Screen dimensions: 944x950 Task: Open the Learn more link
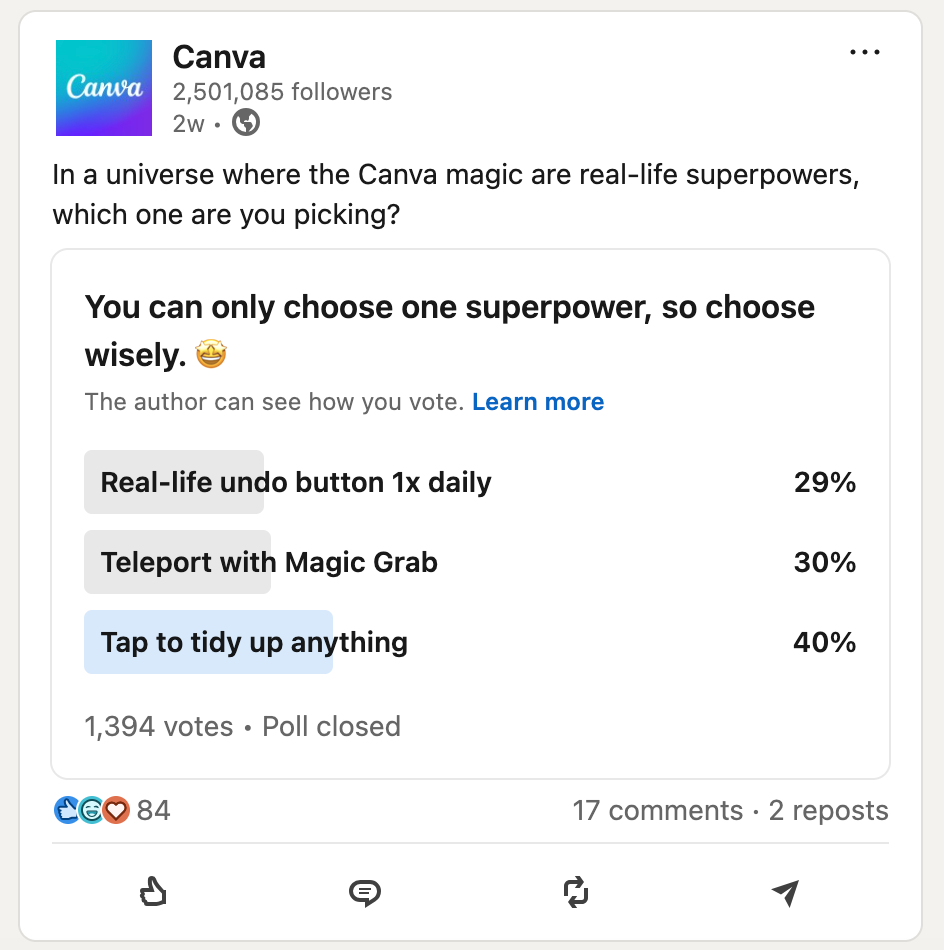coord(538,402)
